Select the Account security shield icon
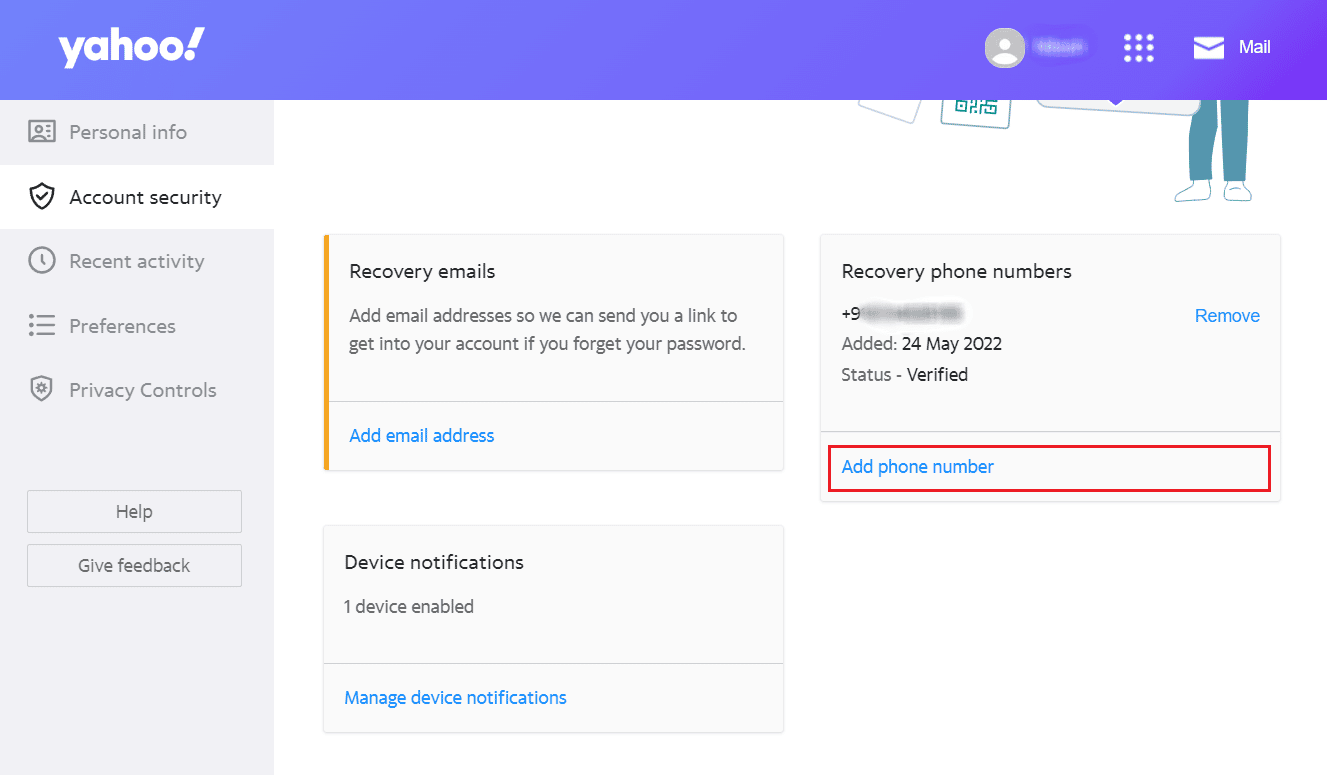Screen dimensions: 1327x775 [x=42, y=196]
